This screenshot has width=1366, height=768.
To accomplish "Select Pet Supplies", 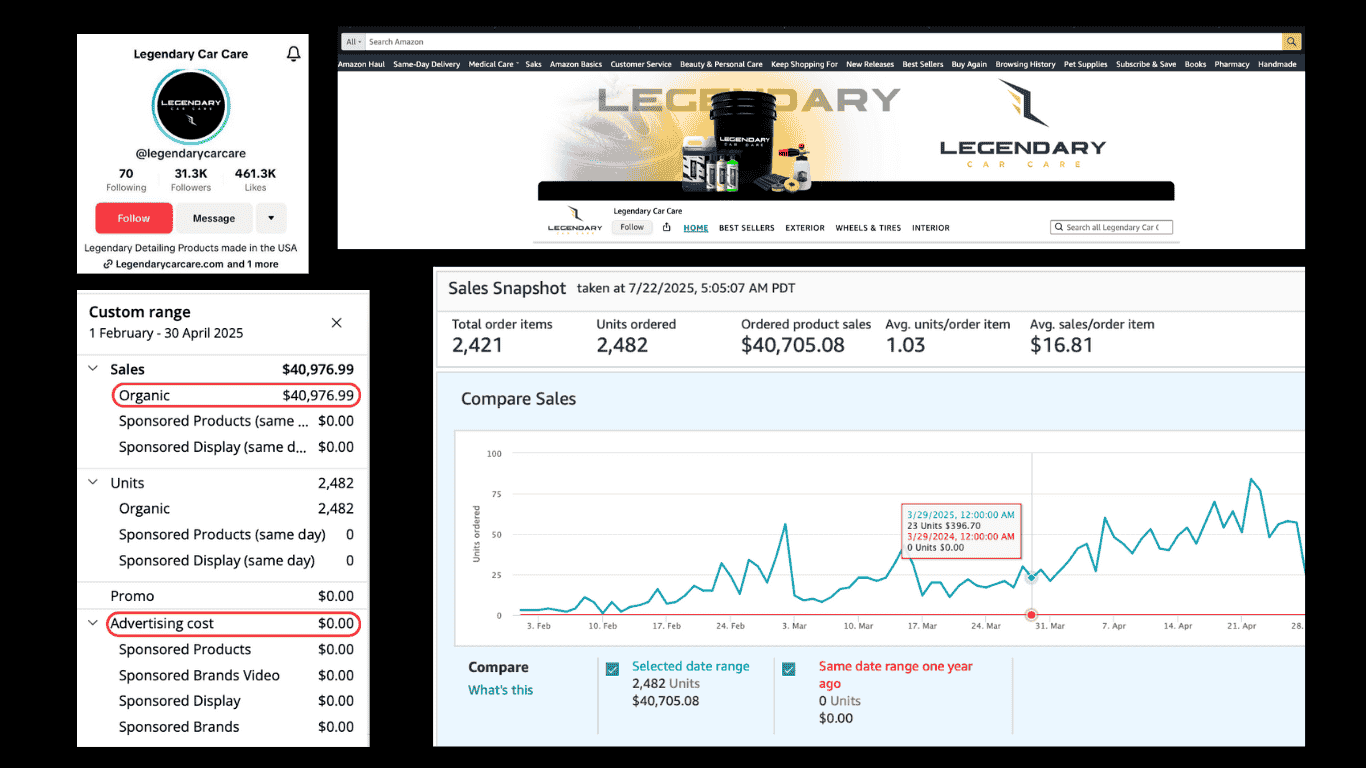I will point(1086,64).
